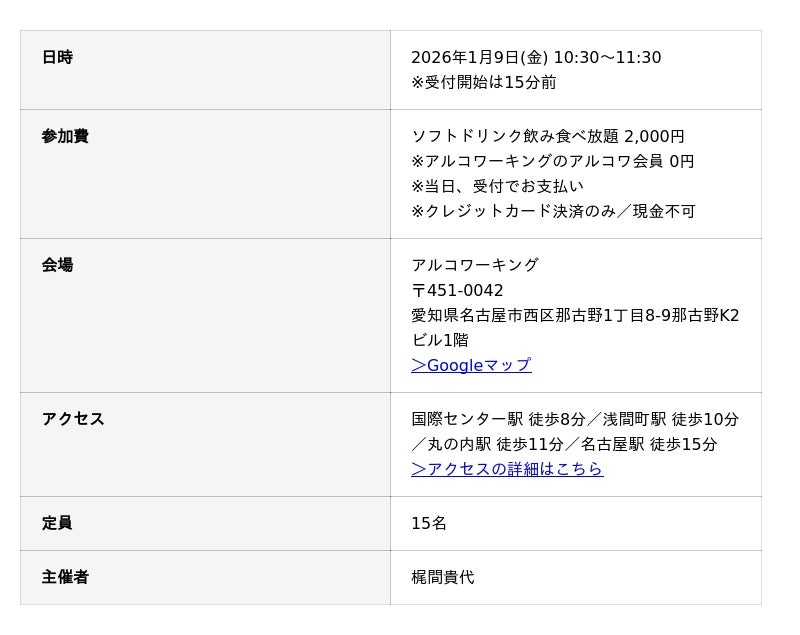Click the 会場 row header

click(57, 266)
